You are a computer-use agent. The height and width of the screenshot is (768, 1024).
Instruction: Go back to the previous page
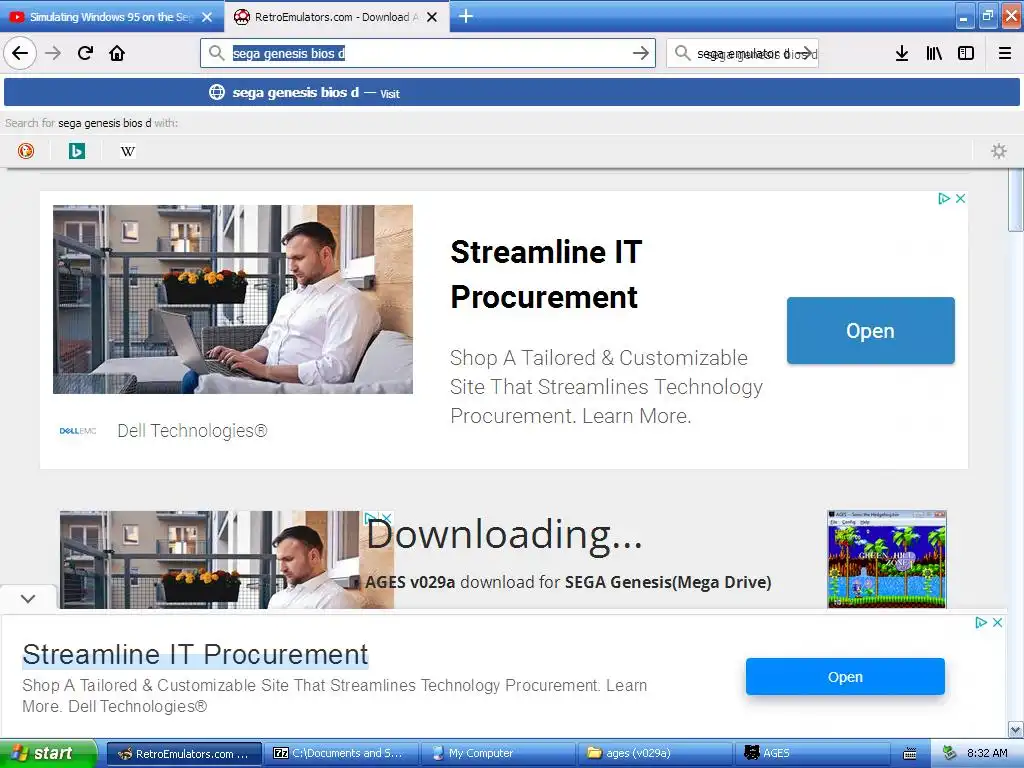20,53
